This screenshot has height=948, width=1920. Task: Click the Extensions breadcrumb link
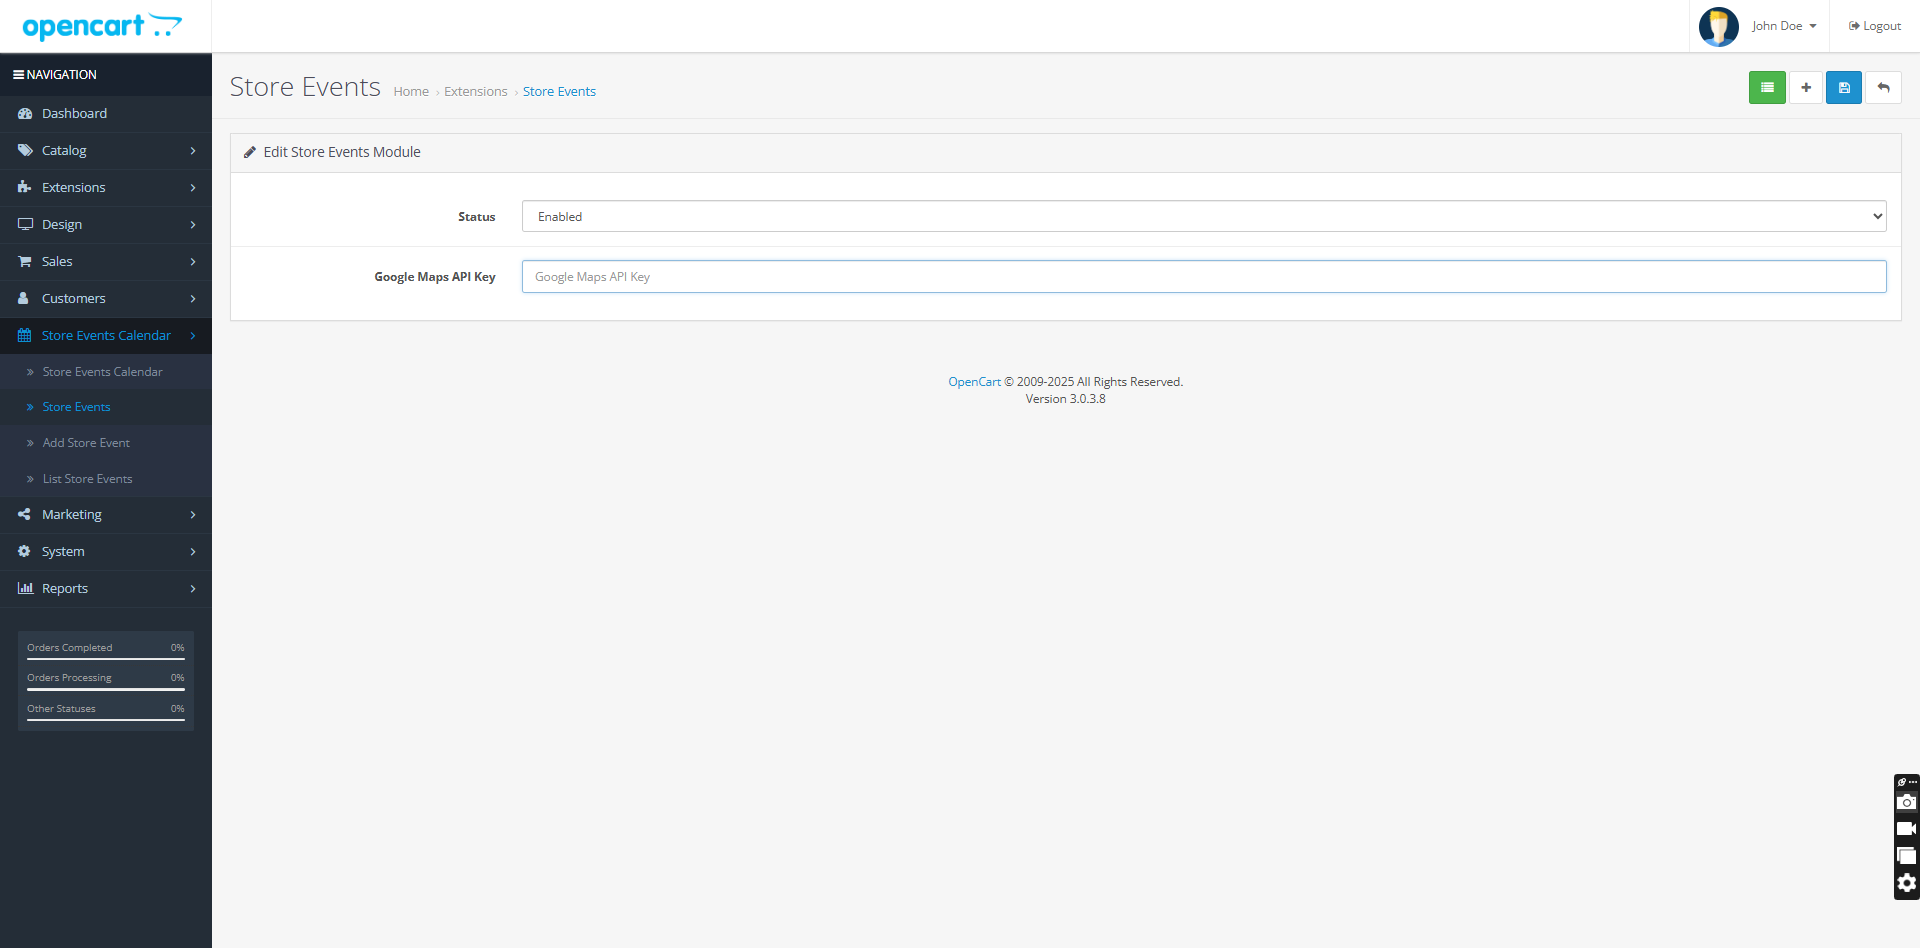click(475, 92)
